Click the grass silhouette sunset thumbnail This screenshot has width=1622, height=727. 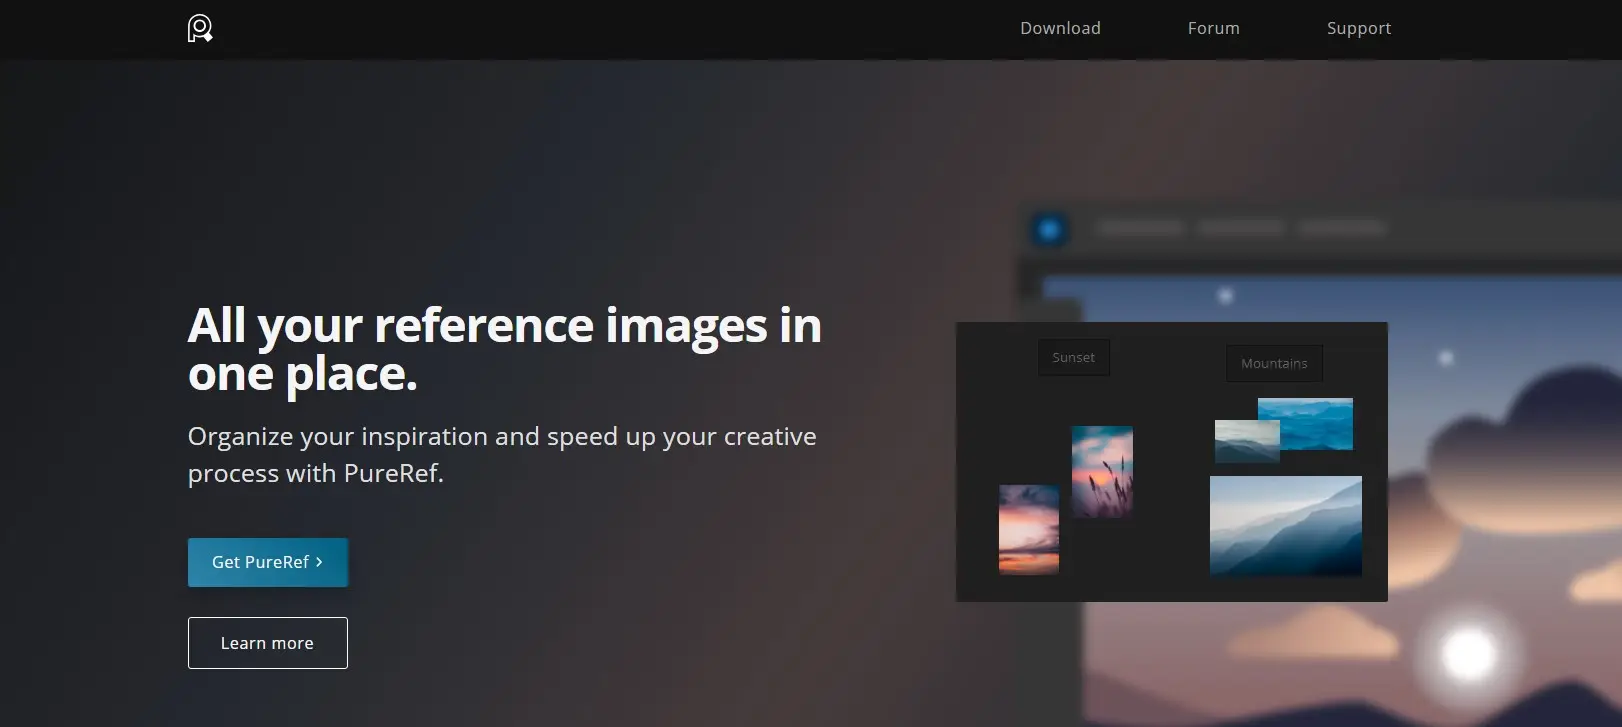pos(1102,472)
